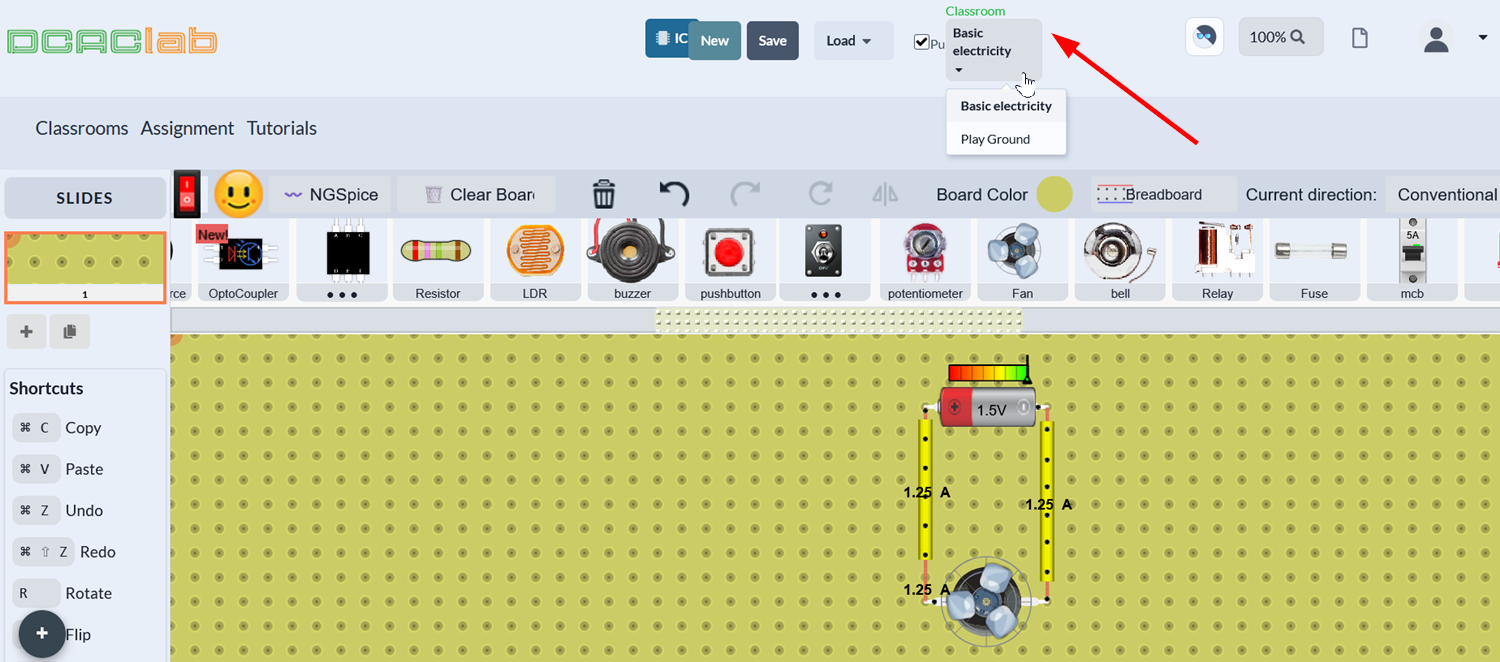Toggle the Public checkbox
Screen dimensions: 1500x662
coord(921,42)
